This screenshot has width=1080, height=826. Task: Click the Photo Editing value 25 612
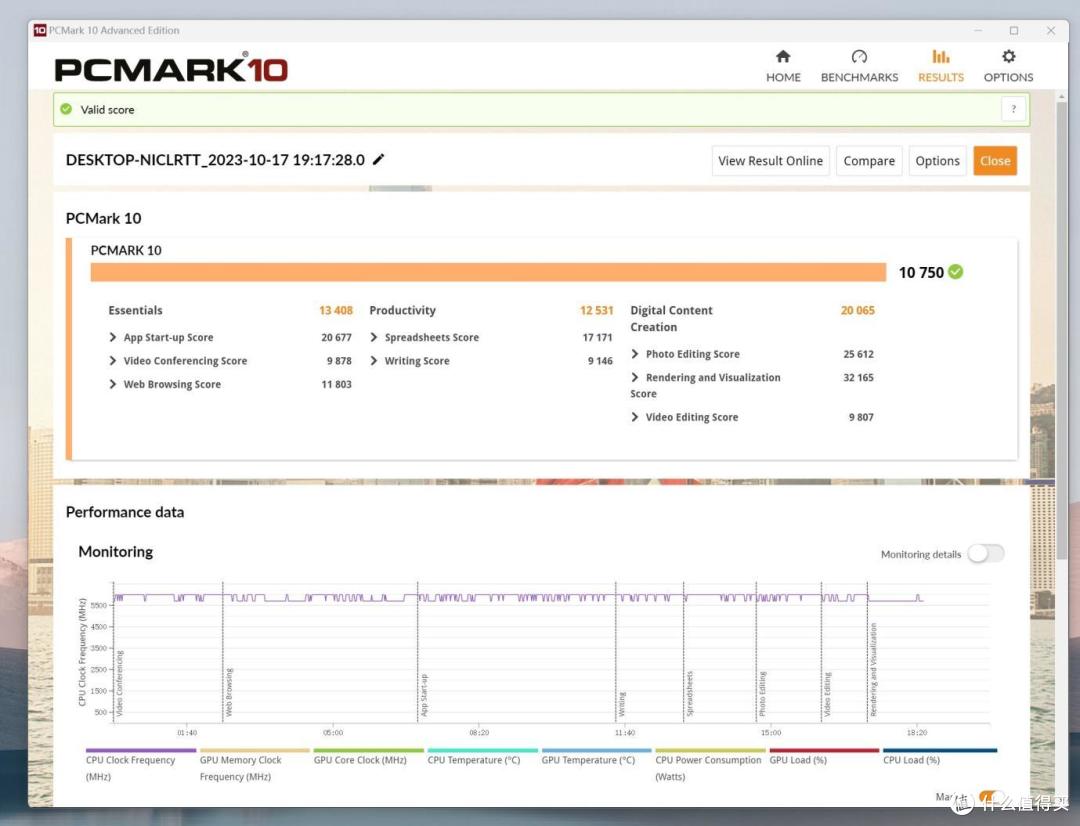click(x=858, y=353)
